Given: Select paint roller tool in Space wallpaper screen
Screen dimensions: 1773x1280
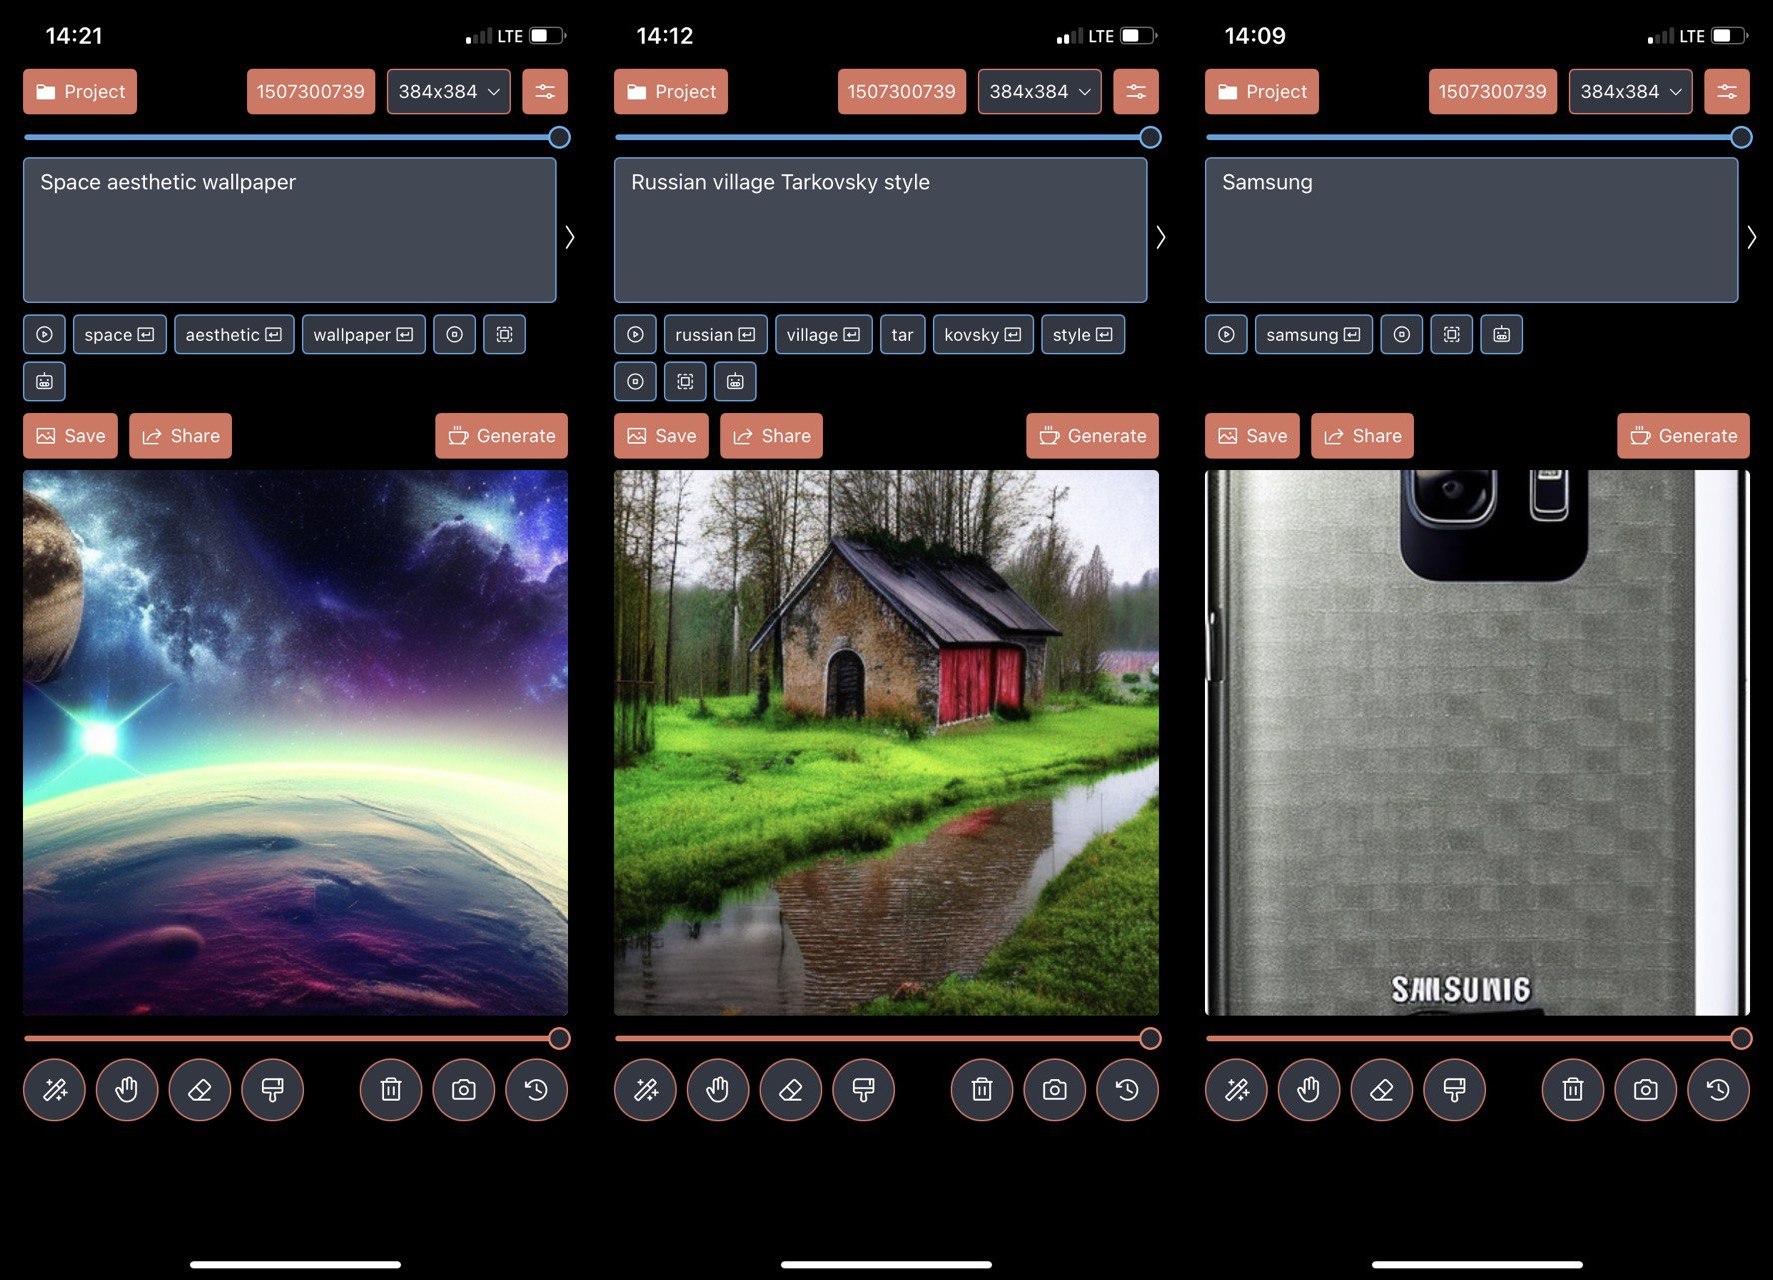Looking at the screenshot, I should click(273, 1089).
